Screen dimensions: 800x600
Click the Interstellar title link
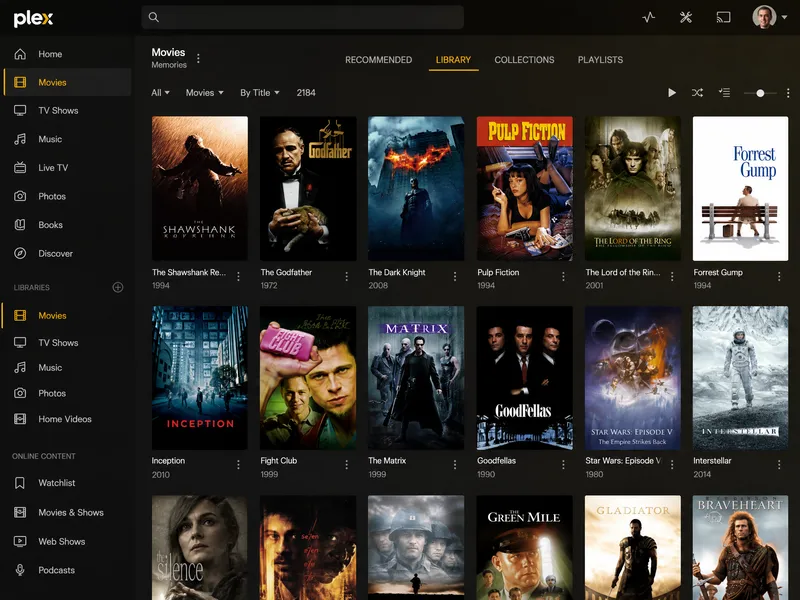click(x=712, y=461)
